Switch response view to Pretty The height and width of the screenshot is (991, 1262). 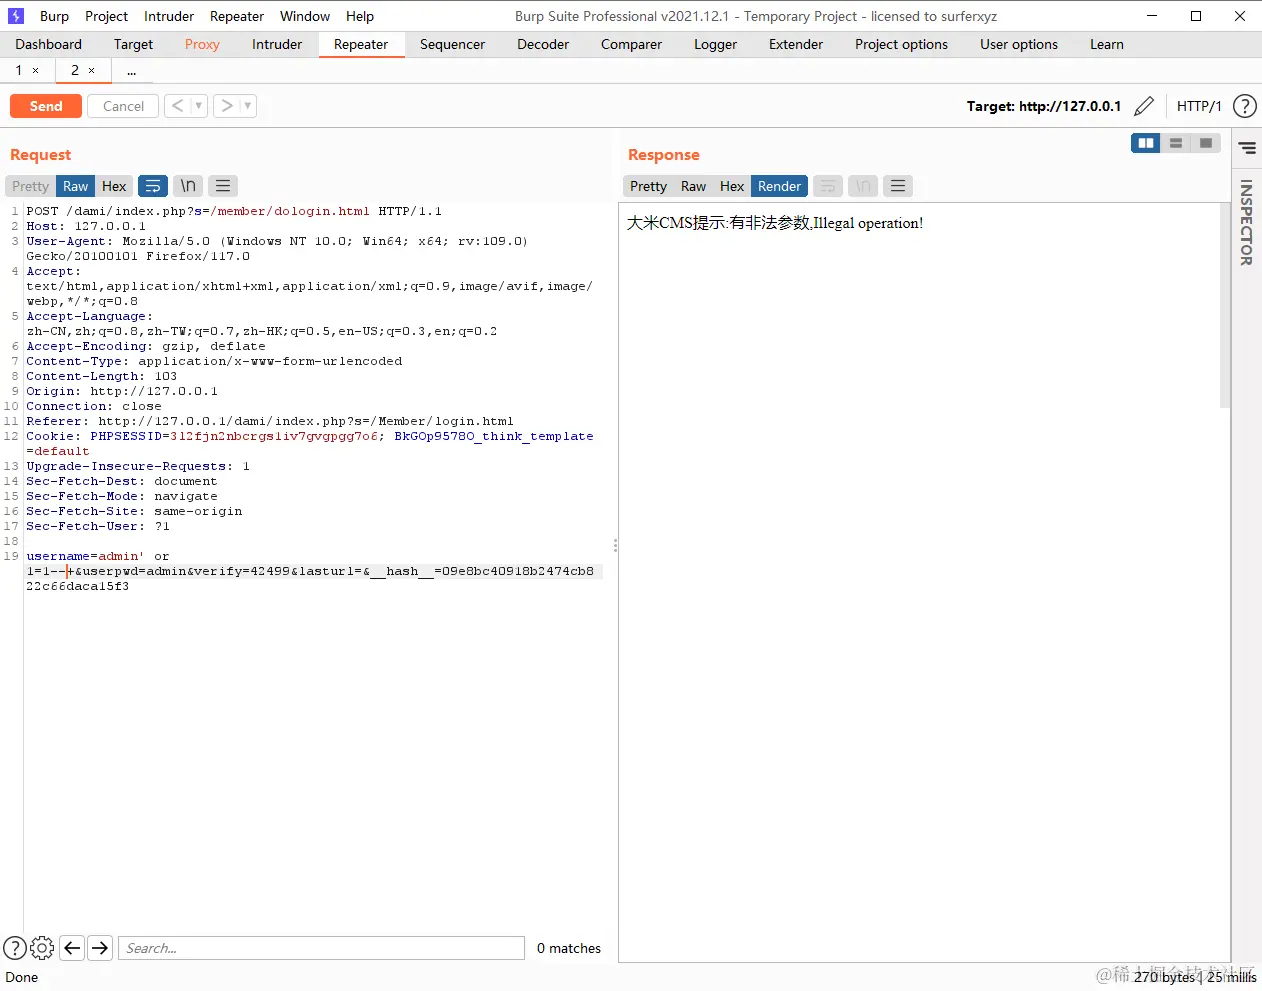point(648,186)
